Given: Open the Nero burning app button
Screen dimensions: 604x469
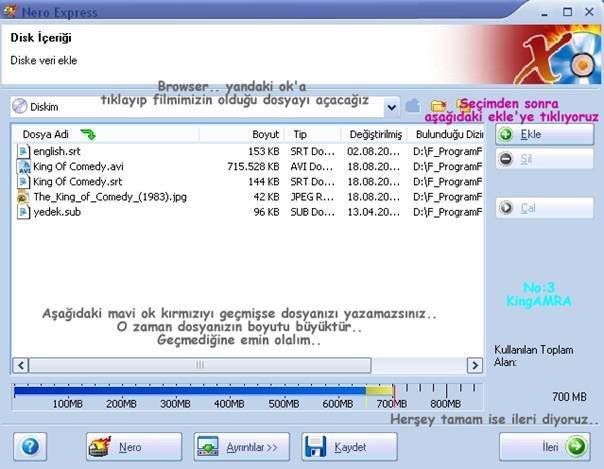Looking at the screenshot, I should tap(134, 447).
